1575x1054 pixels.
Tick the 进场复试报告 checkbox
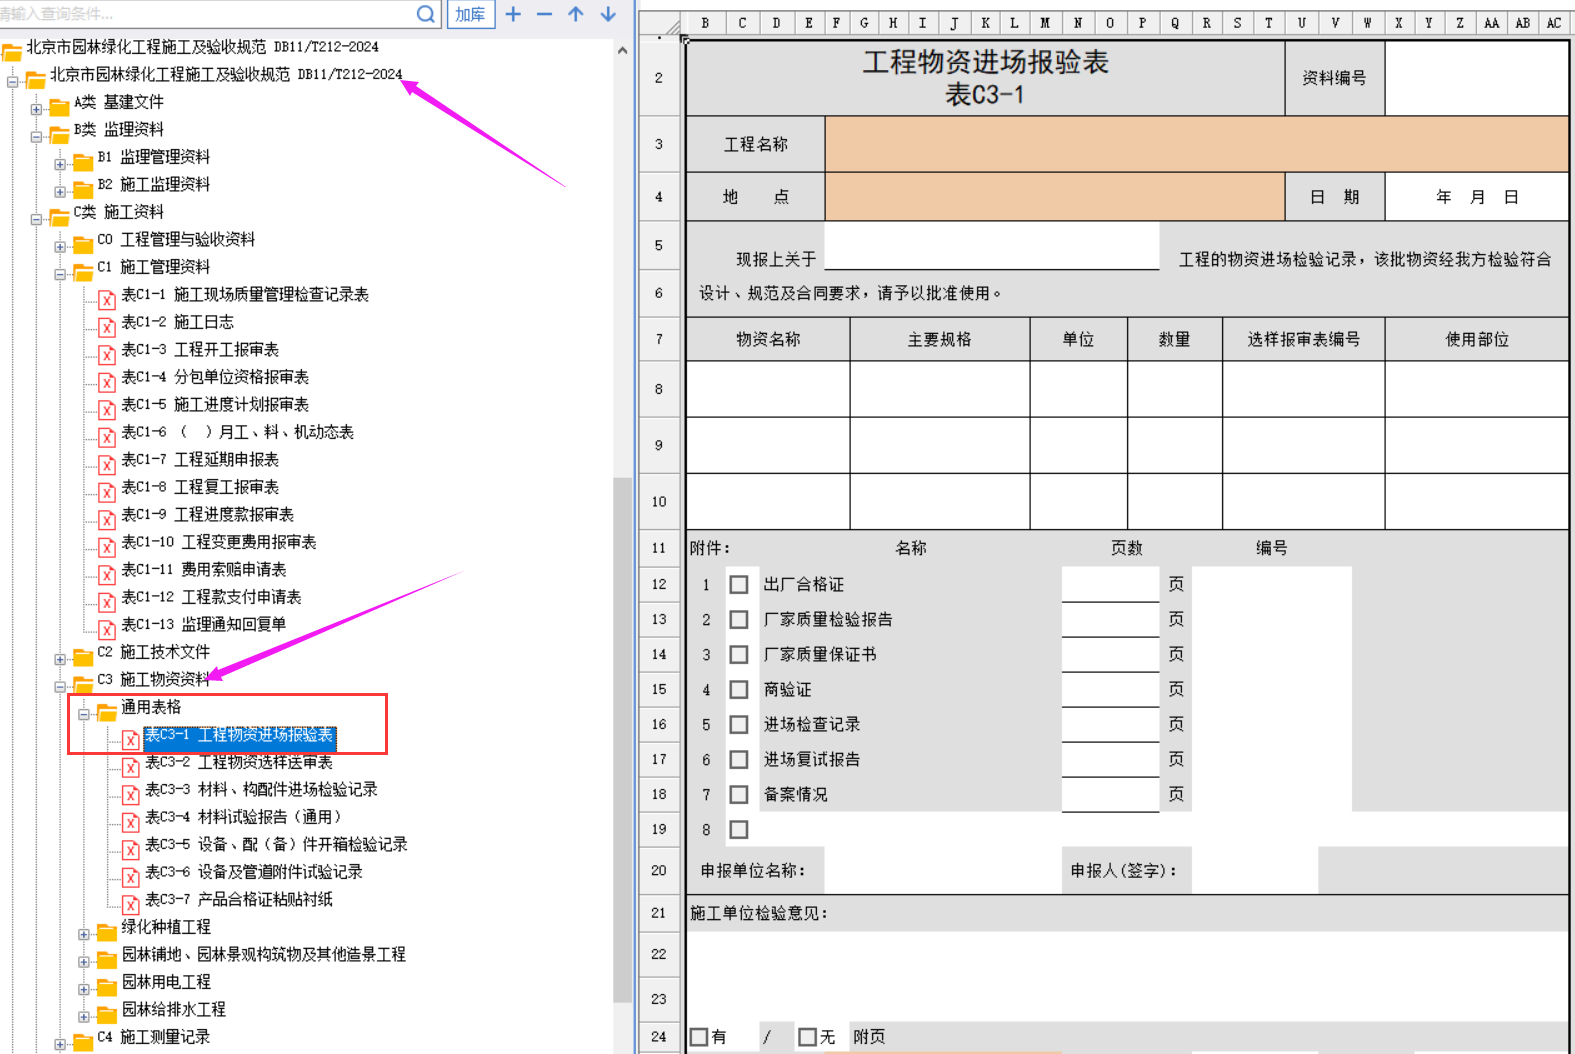739,760
